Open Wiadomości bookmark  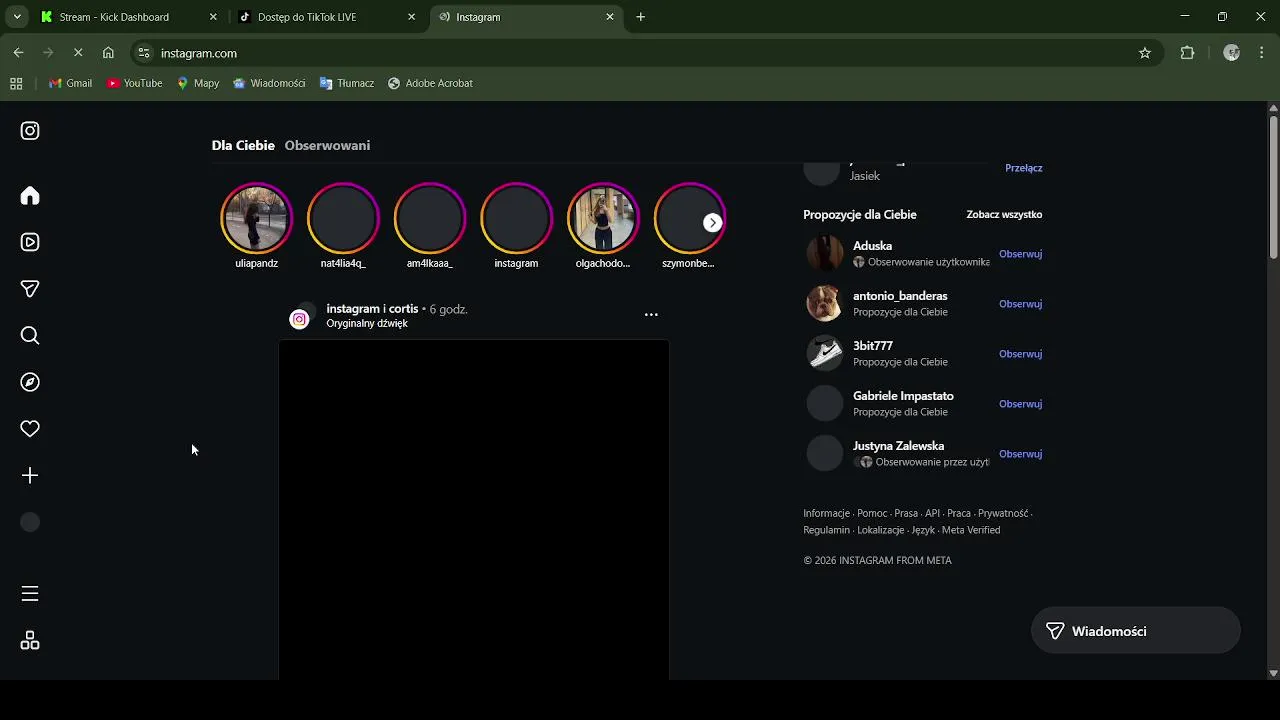click(269, 83)
